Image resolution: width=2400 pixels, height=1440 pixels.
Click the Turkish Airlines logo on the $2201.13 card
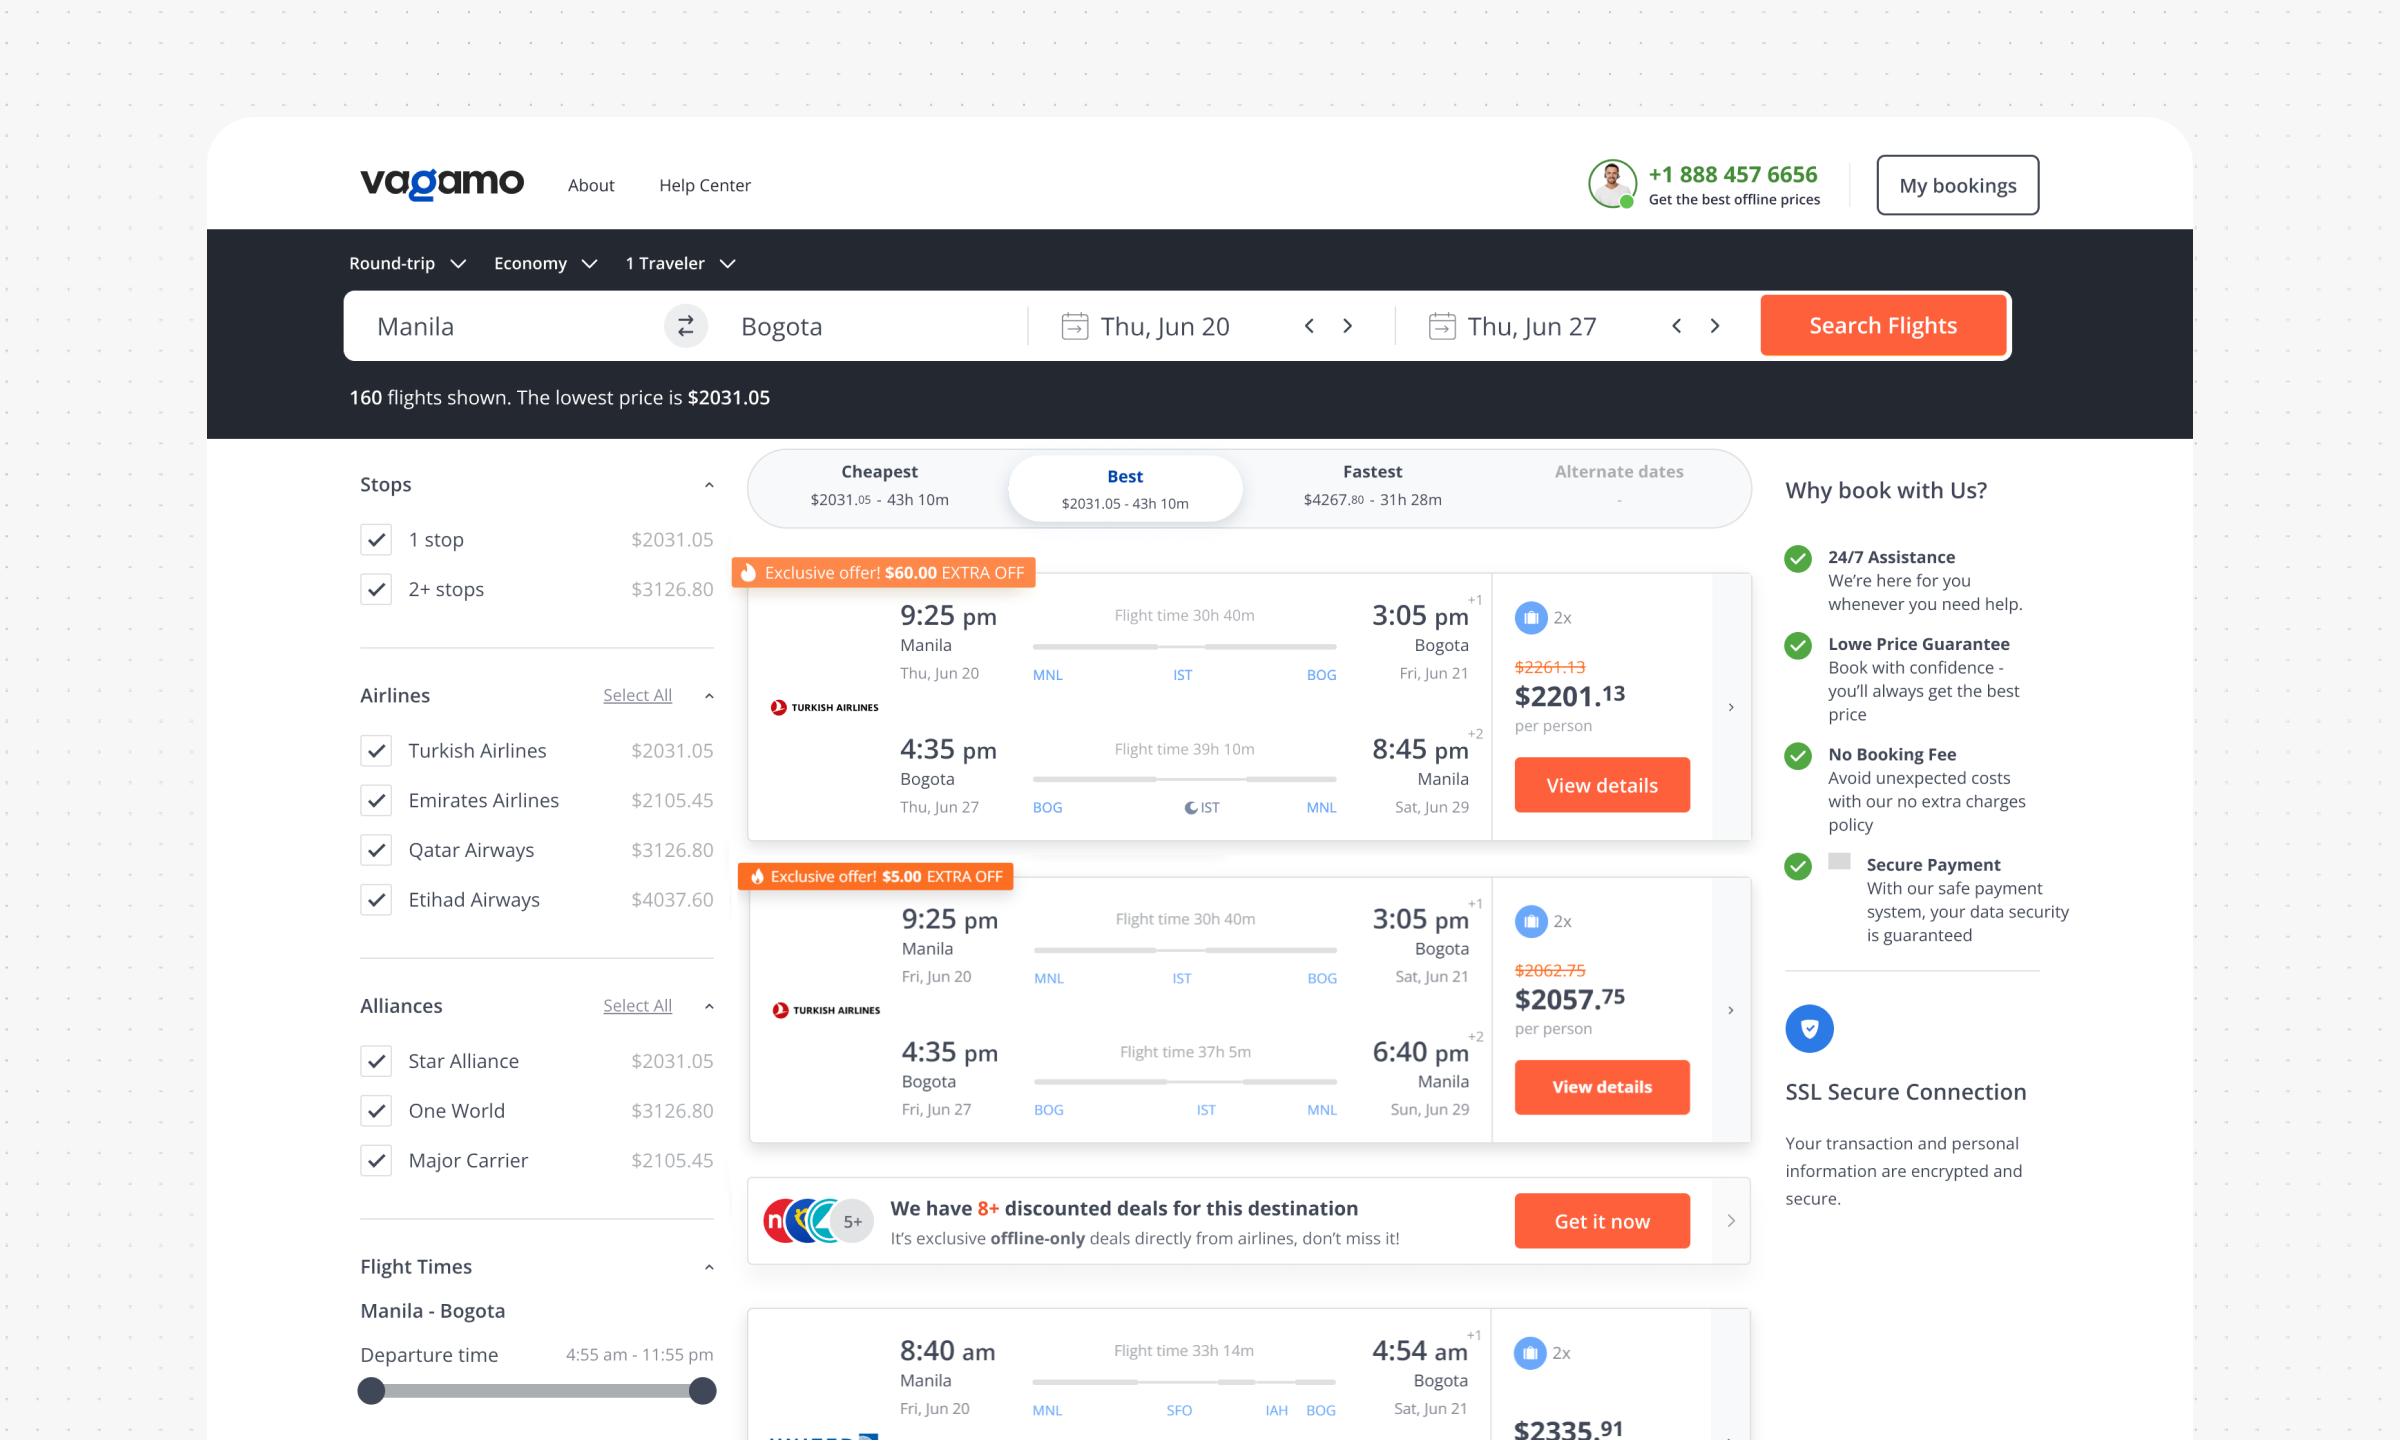(824, 707)
